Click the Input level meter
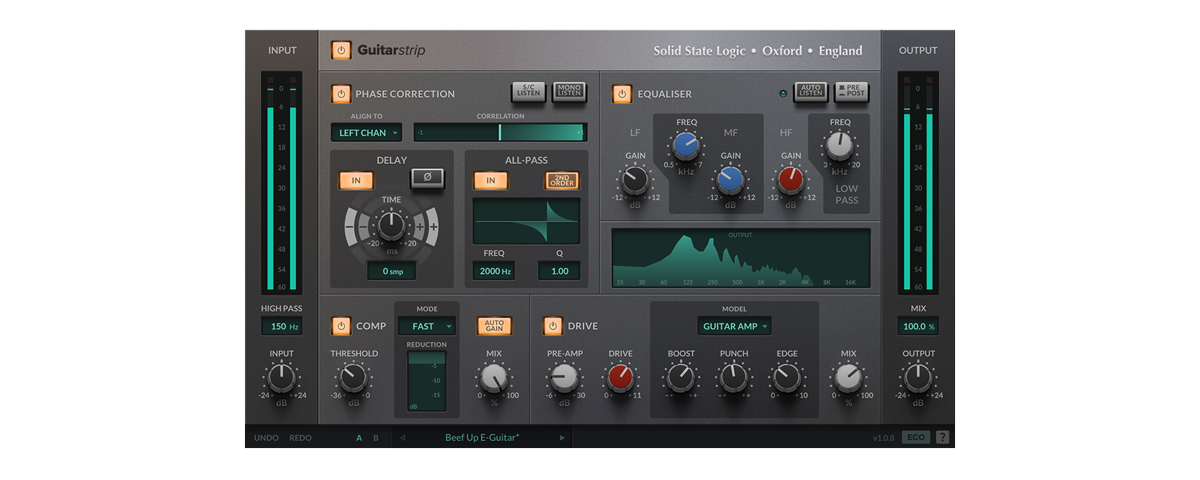1200x480 pixels. pos(282,183)
